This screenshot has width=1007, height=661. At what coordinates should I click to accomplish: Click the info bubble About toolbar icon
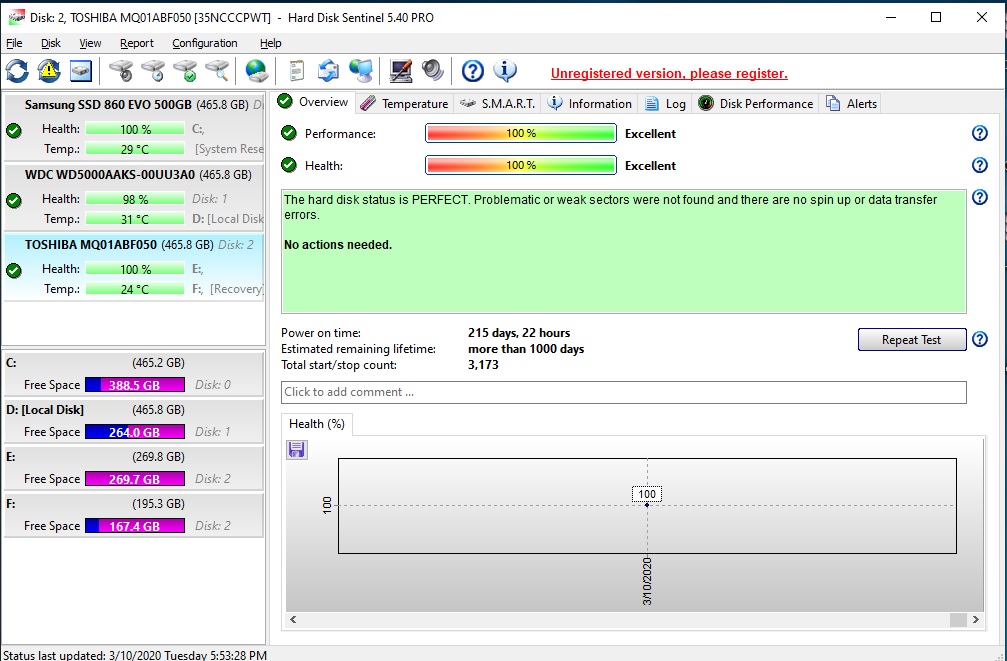pyautogui.click(x=506, y=71)
